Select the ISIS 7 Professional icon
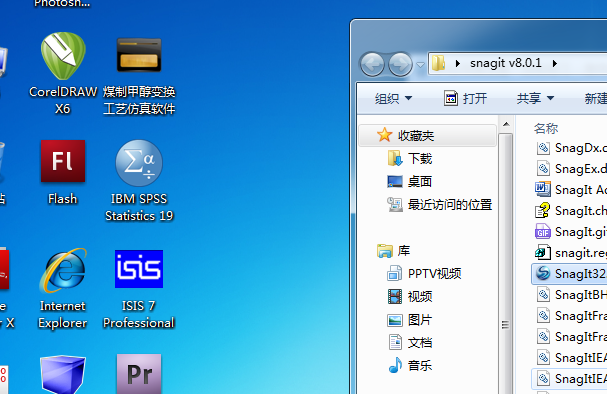Image resolution: width=607 pixels, height=394 pixels. pos(139,289)
